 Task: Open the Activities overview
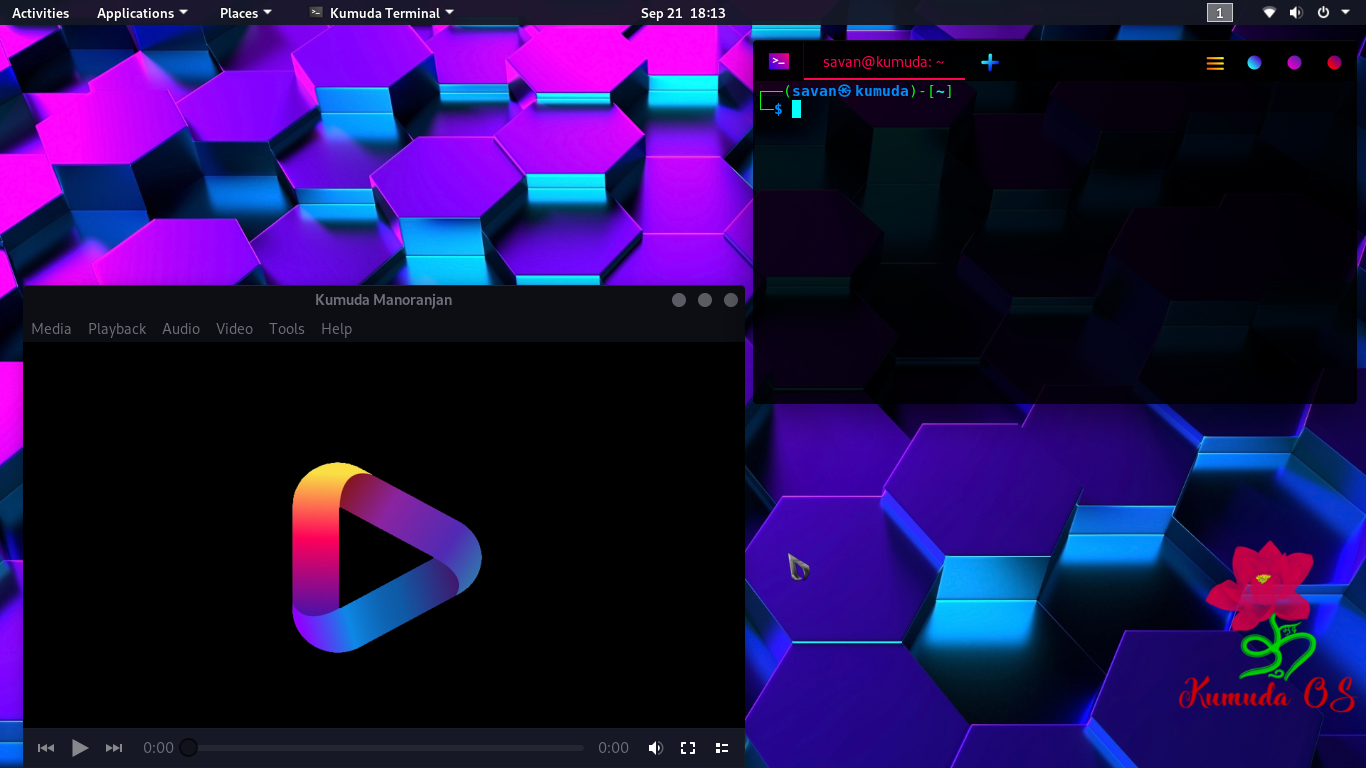click(40, 13)
